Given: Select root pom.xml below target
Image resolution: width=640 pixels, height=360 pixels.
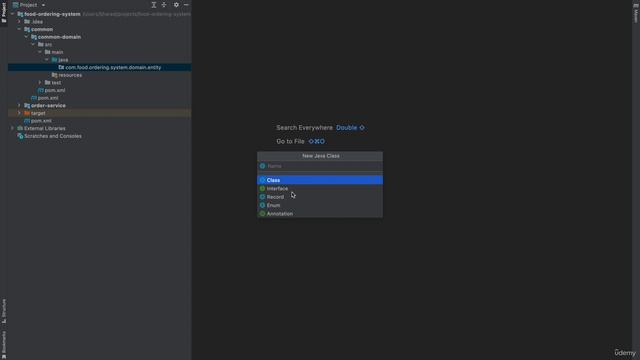Looking at the screenshot, I should pyautogui.click(x=41, y=121).
